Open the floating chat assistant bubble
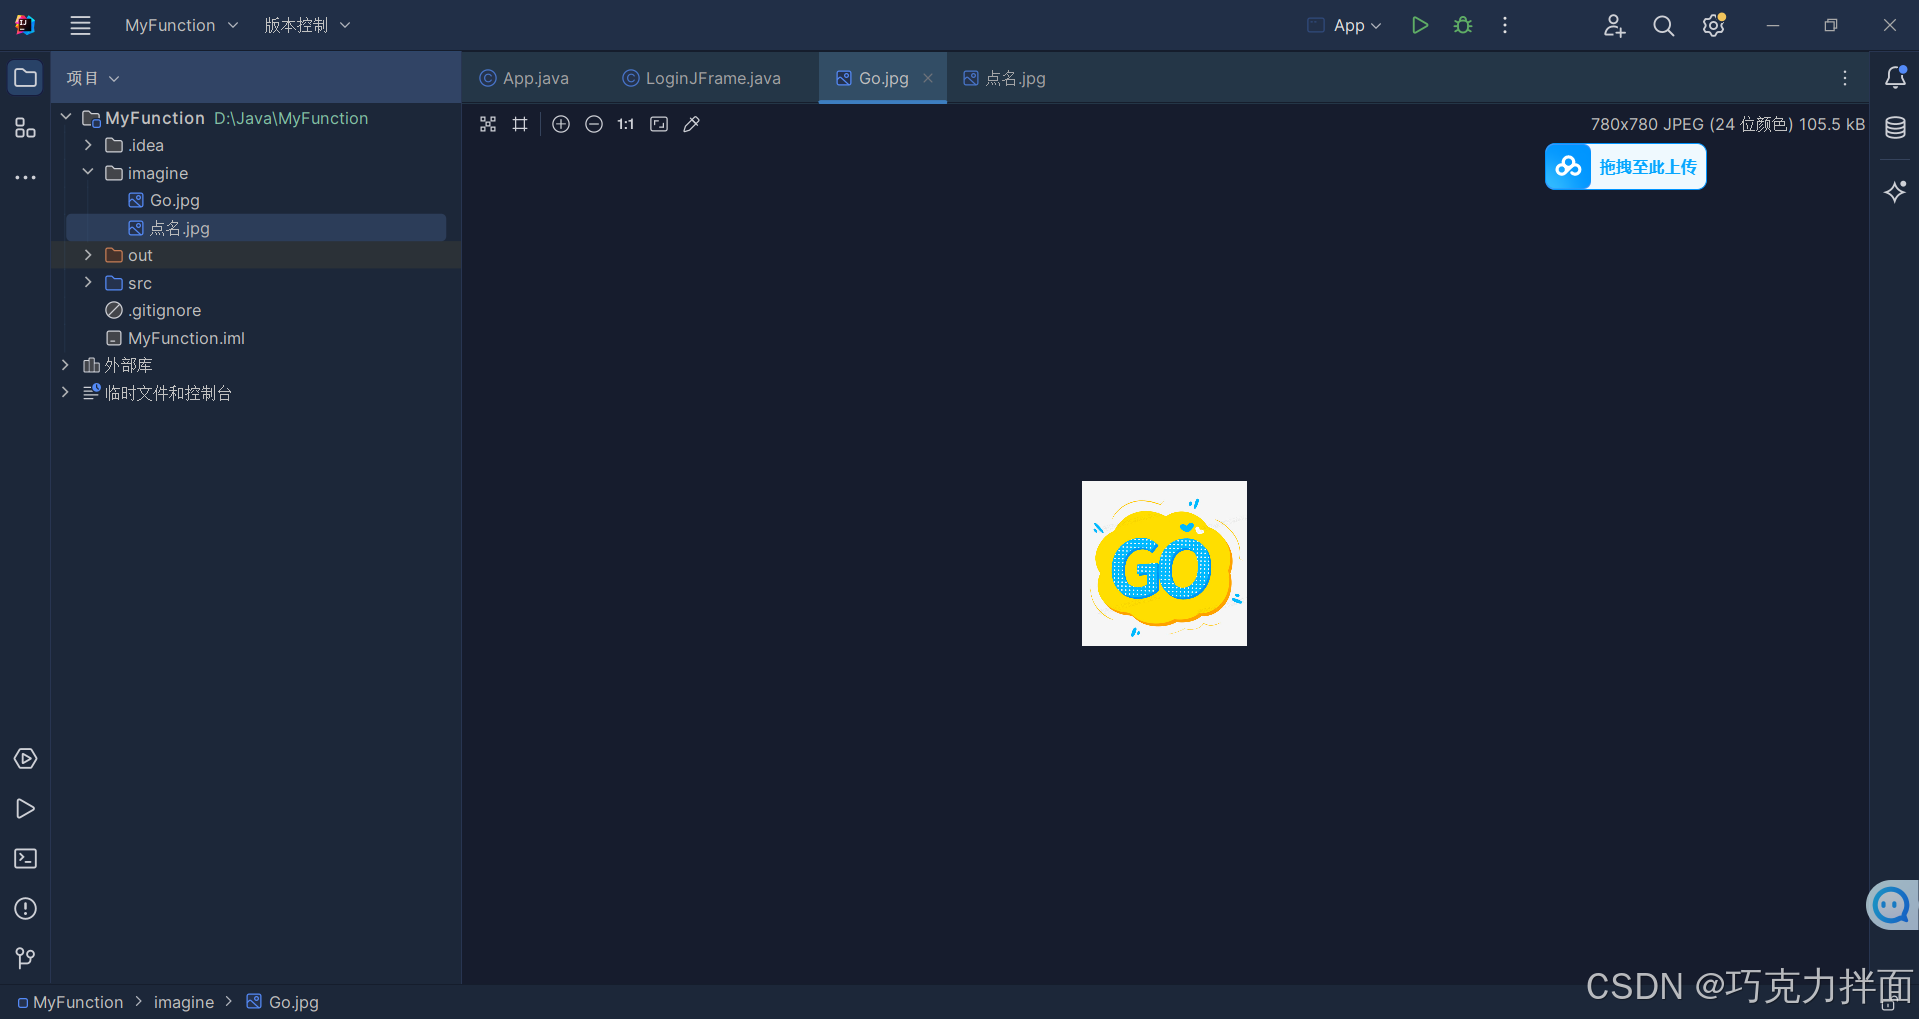Viewport: 1919px width, 1019px height. pos(1892,905)
